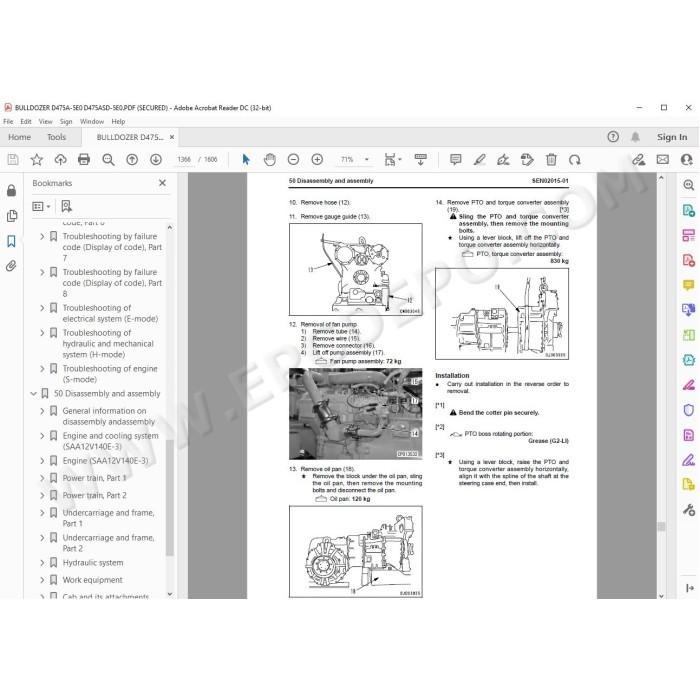Upload file to cloud icon

click(x=60, y=159)
